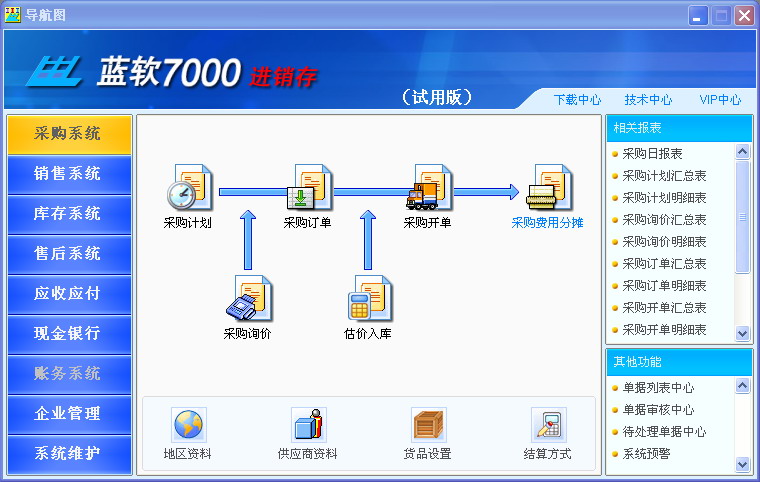Switch to 库存系统 module

coord(69,214)
